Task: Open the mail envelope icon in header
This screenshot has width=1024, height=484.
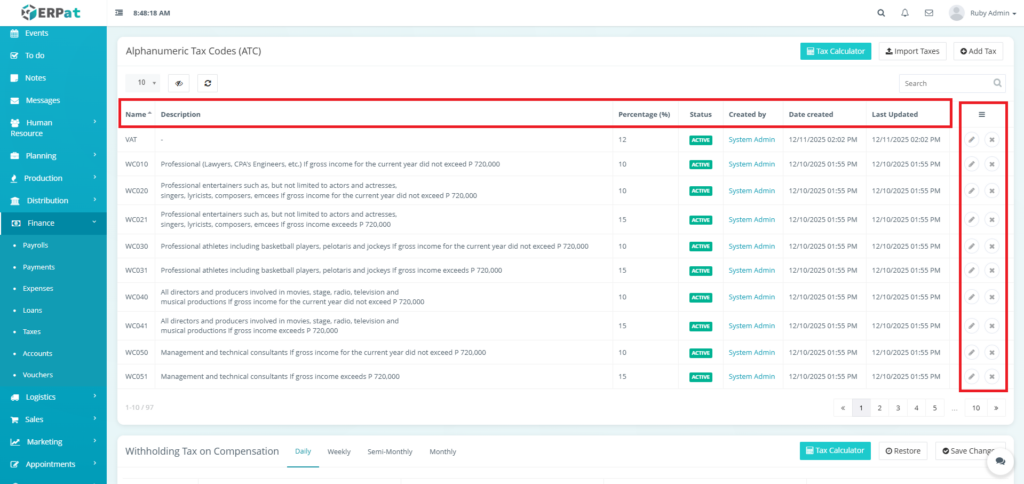Action: coord(929,13)
